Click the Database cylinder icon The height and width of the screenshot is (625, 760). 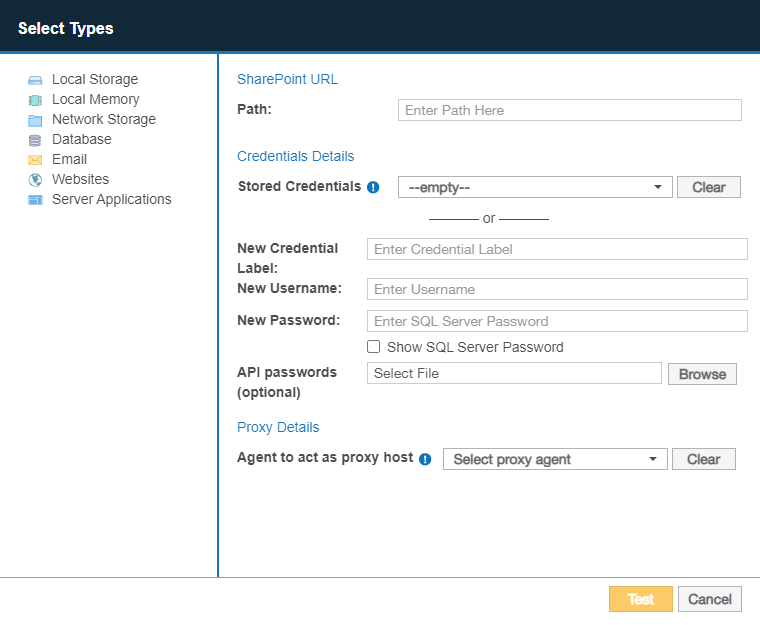(x=35, y=140)
